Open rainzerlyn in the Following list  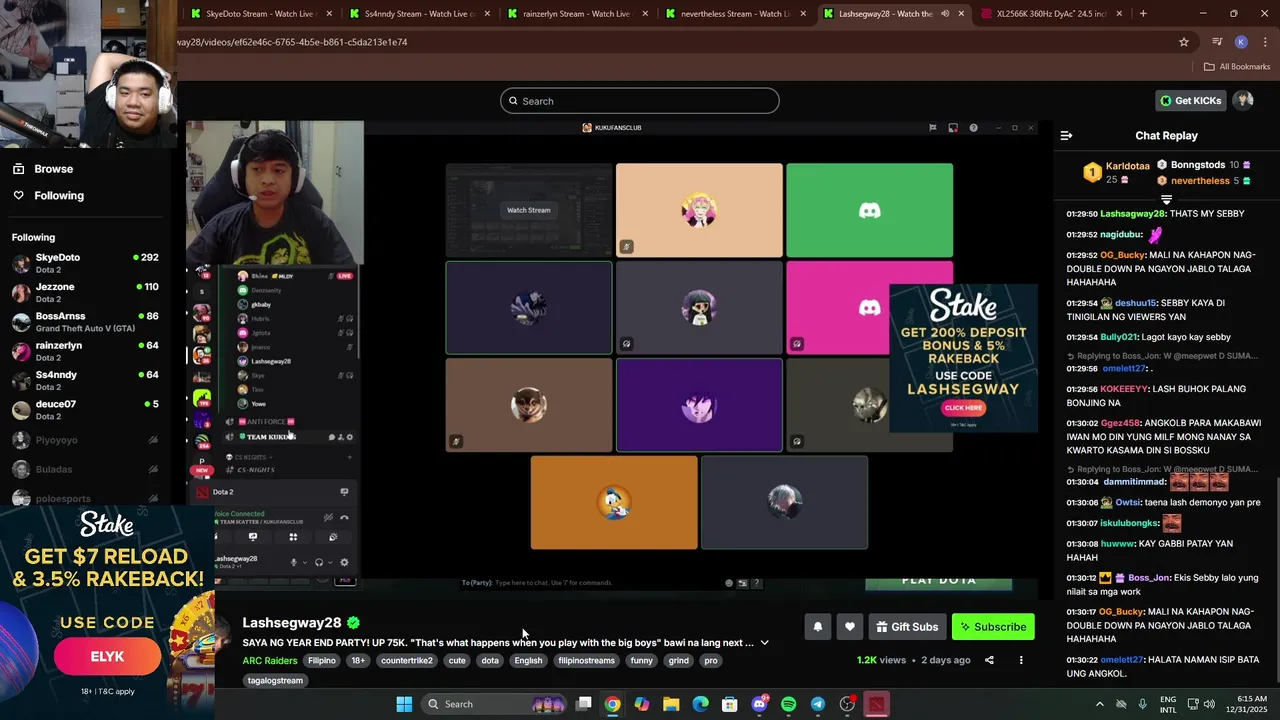[x=85, y=351]
